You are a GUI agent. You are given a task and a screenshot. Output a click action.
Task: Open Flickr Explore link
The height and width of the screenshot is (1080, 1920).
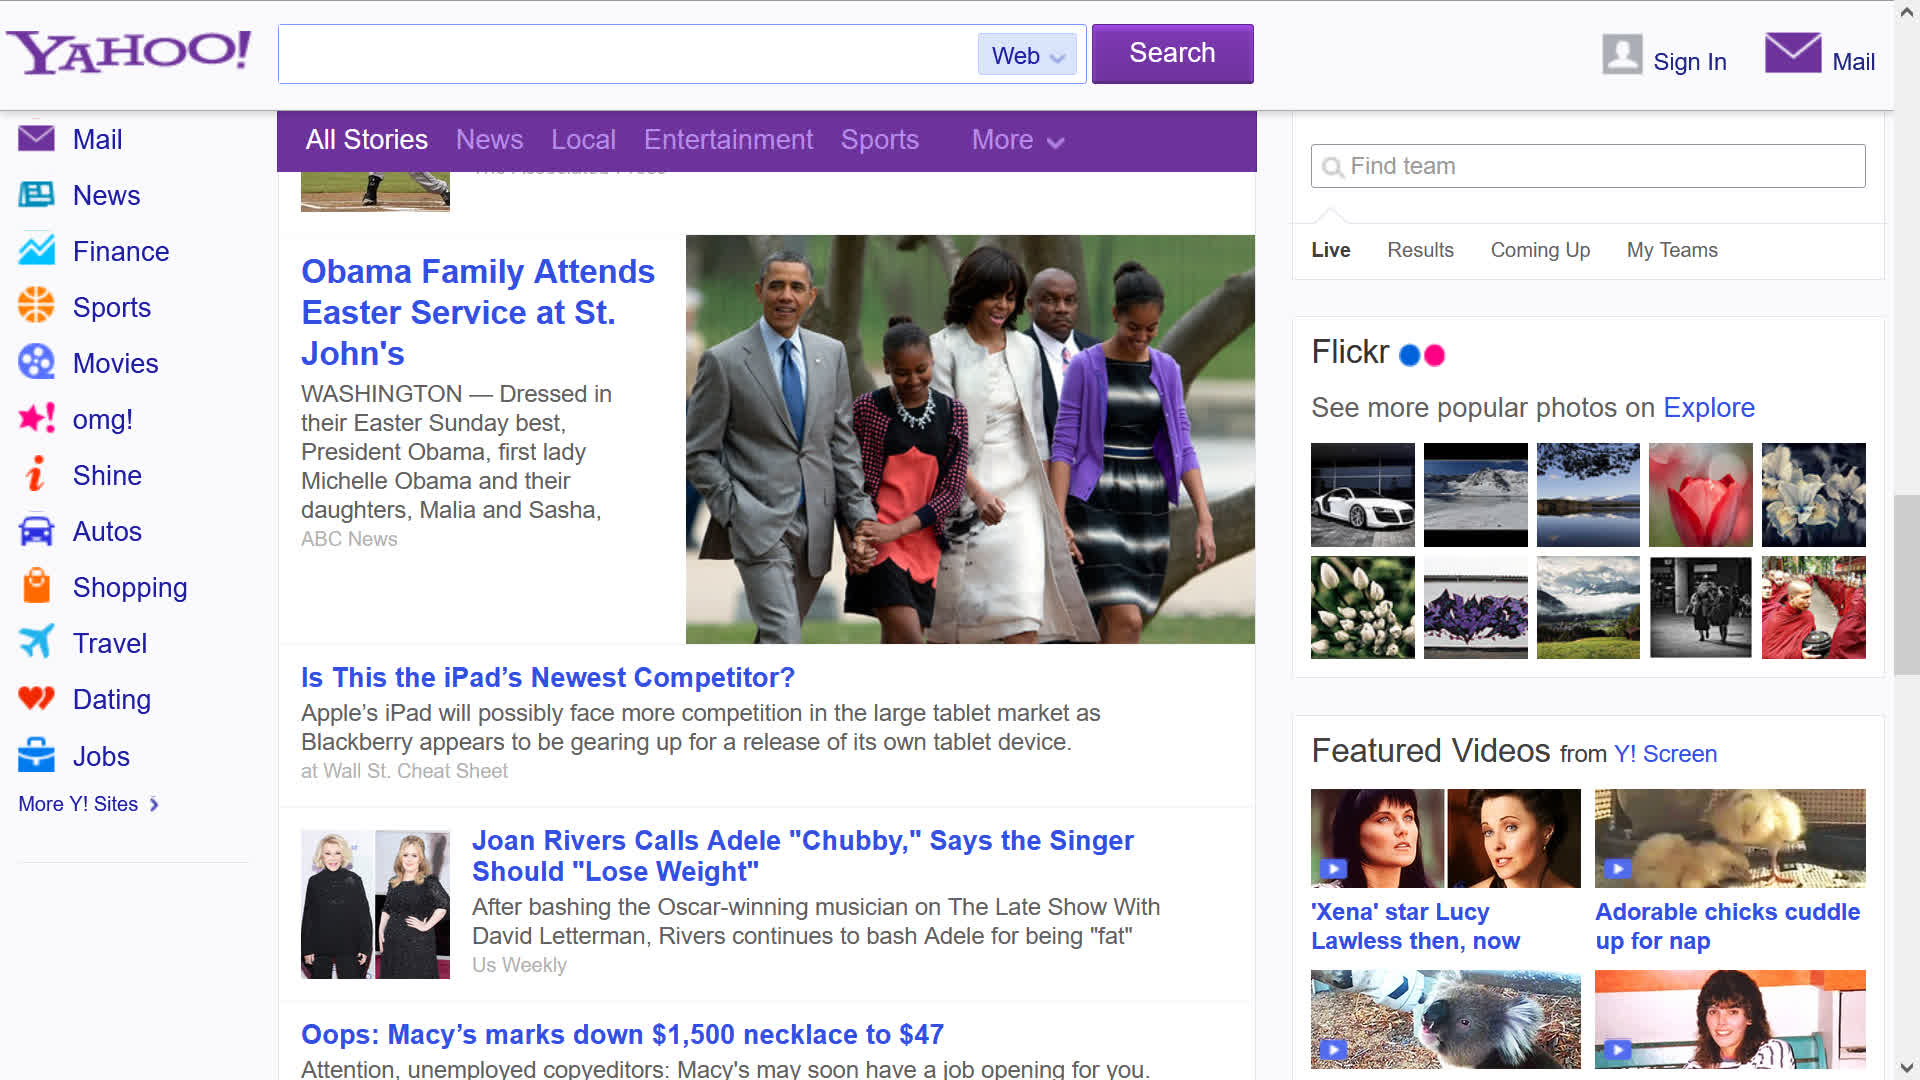pyautogui.click(x=1708, y=408)
